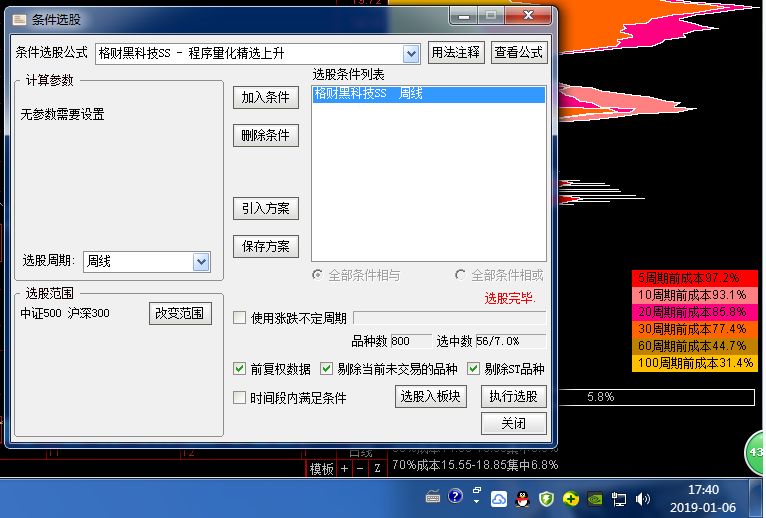Click the brown 60周期前成本44.7% legend
Image resolution: width=766 pixels, height=518 pixels.
tap(694, 346)
